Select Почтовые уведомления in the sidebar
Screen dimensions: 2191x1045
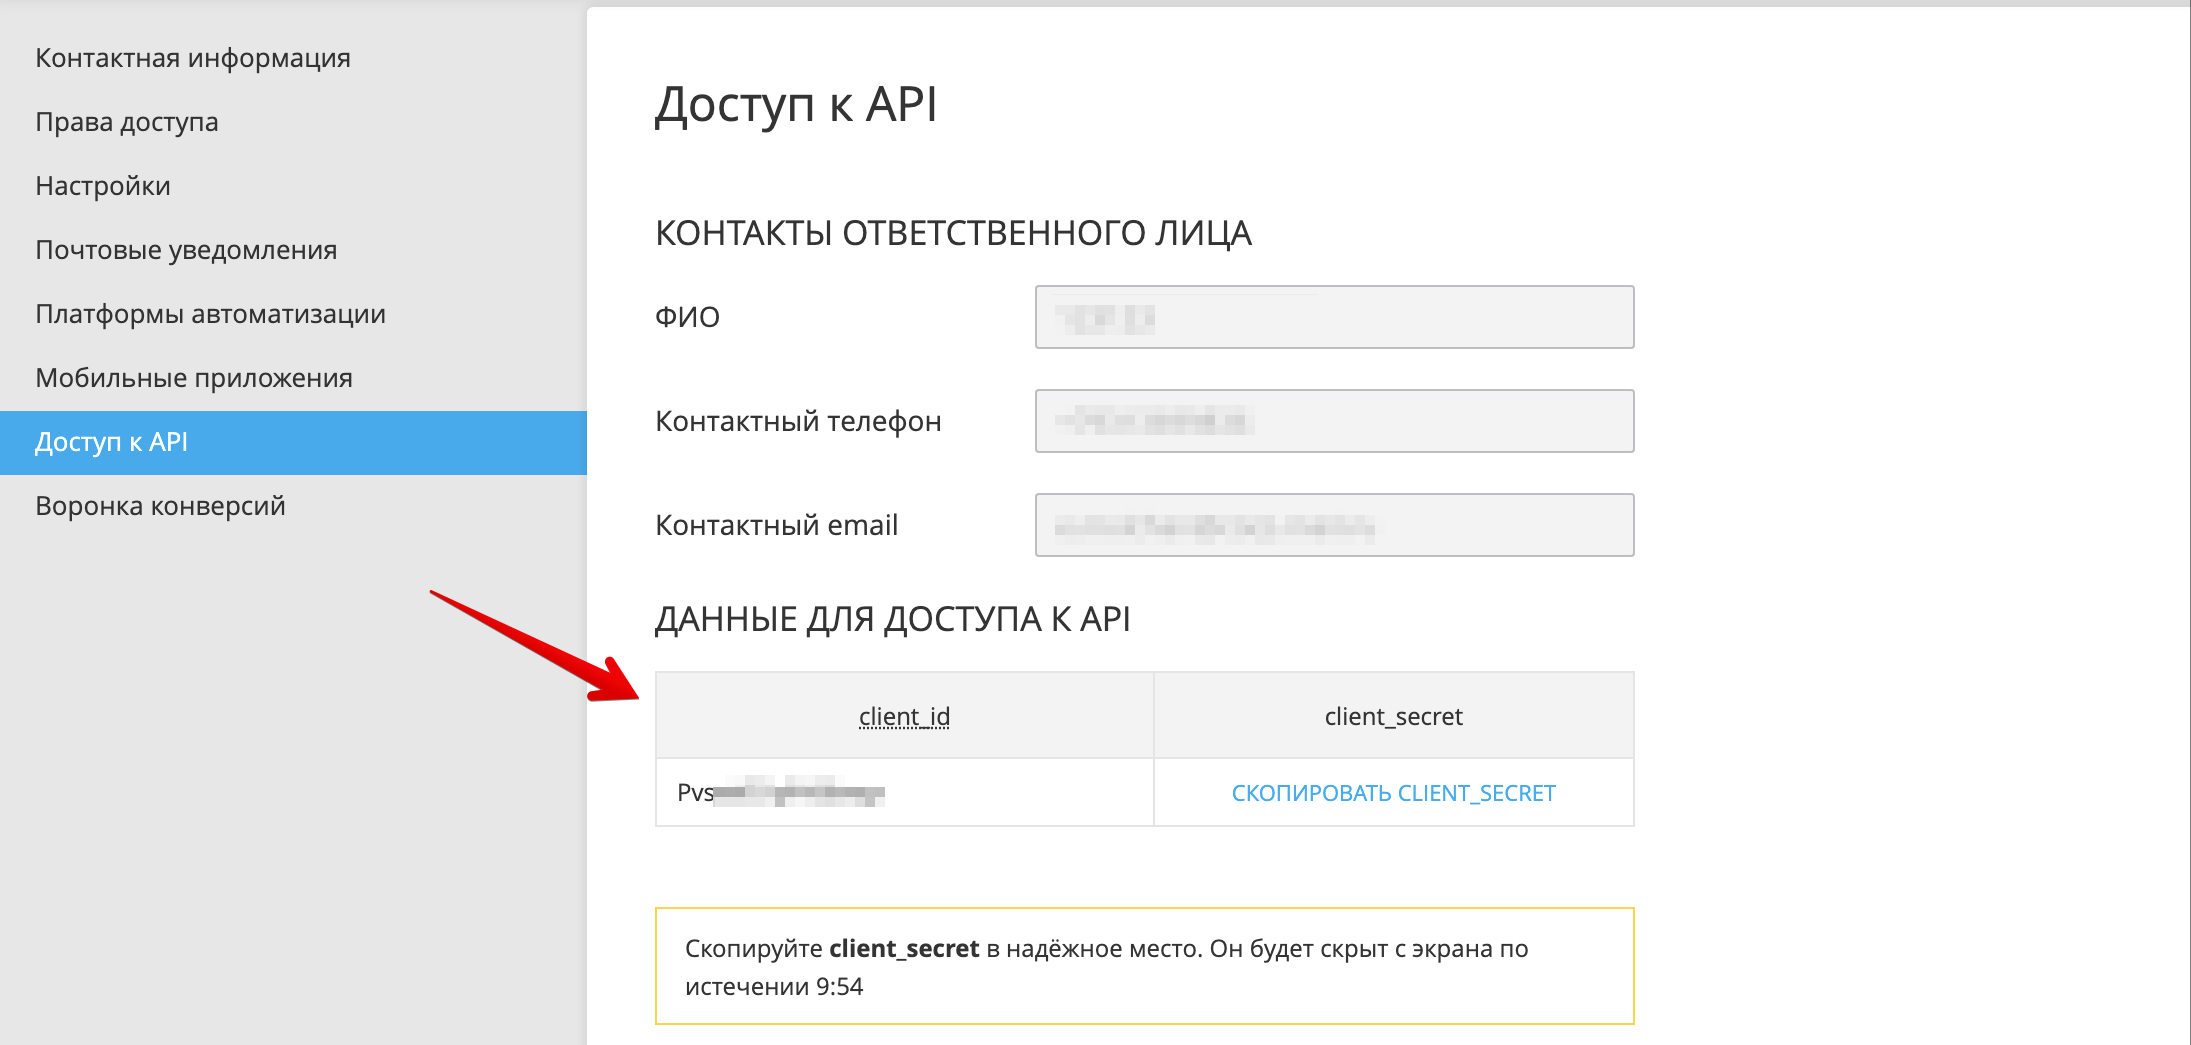pos(186,250)
